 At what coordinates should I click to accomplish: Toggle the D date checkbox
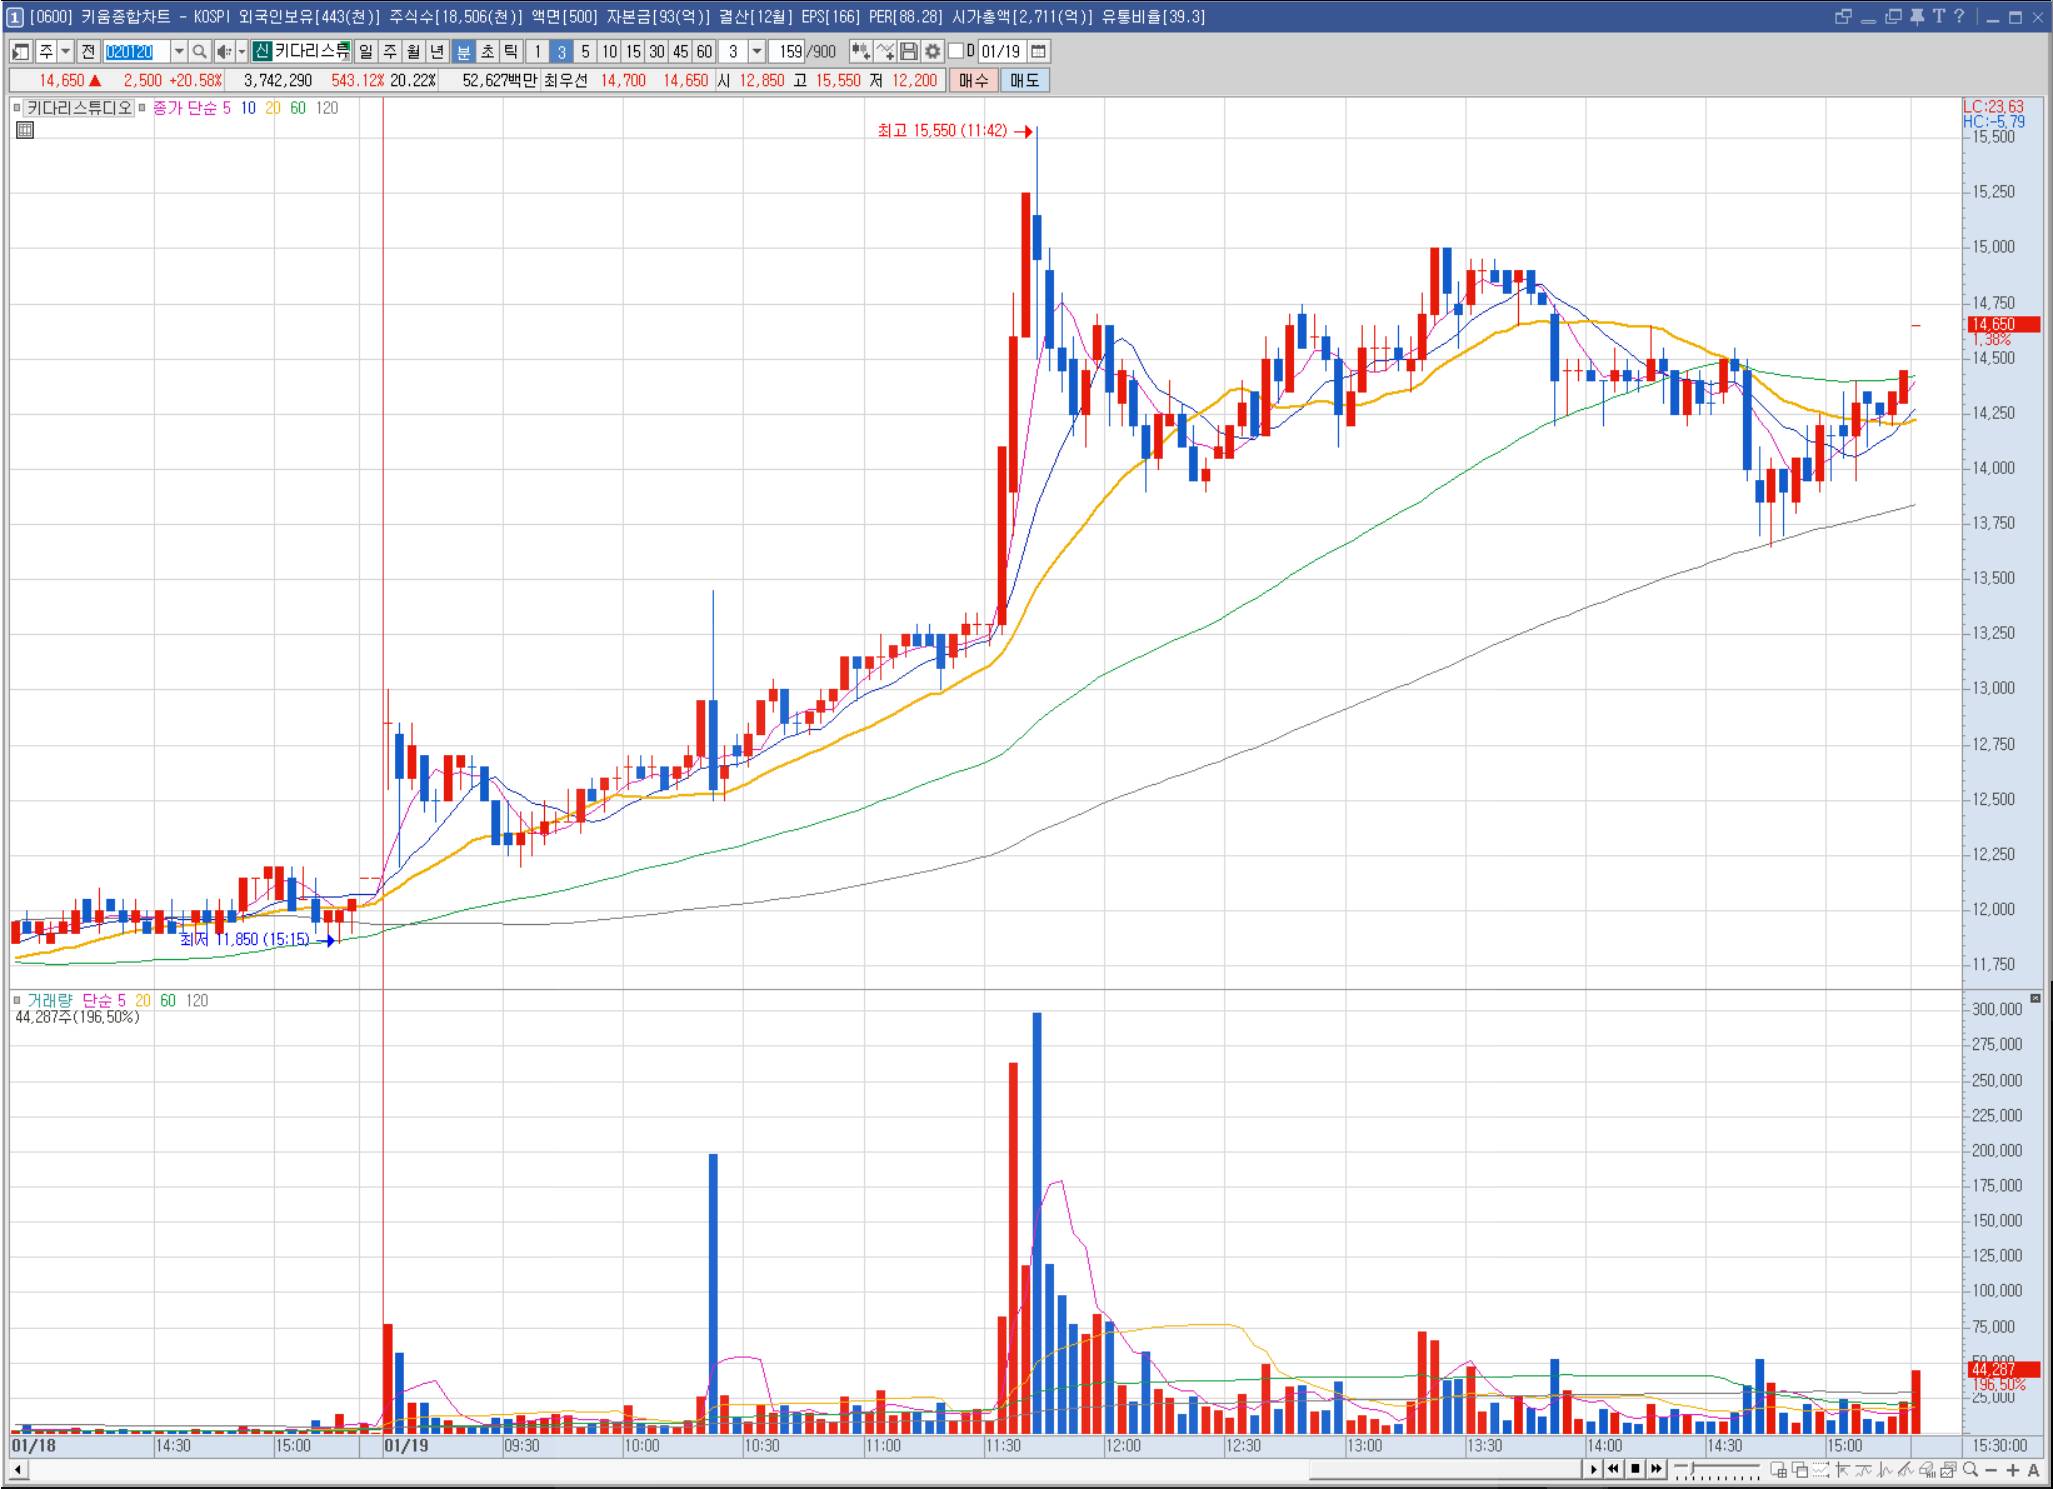point(956,51)
